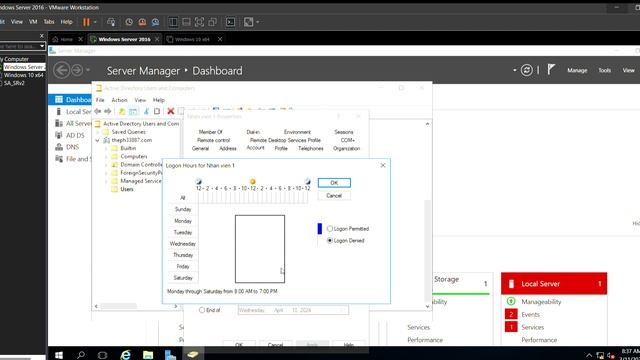Click the Sunday row button
This screenshot has width=640, height=360.
click(x=183, y=209)
